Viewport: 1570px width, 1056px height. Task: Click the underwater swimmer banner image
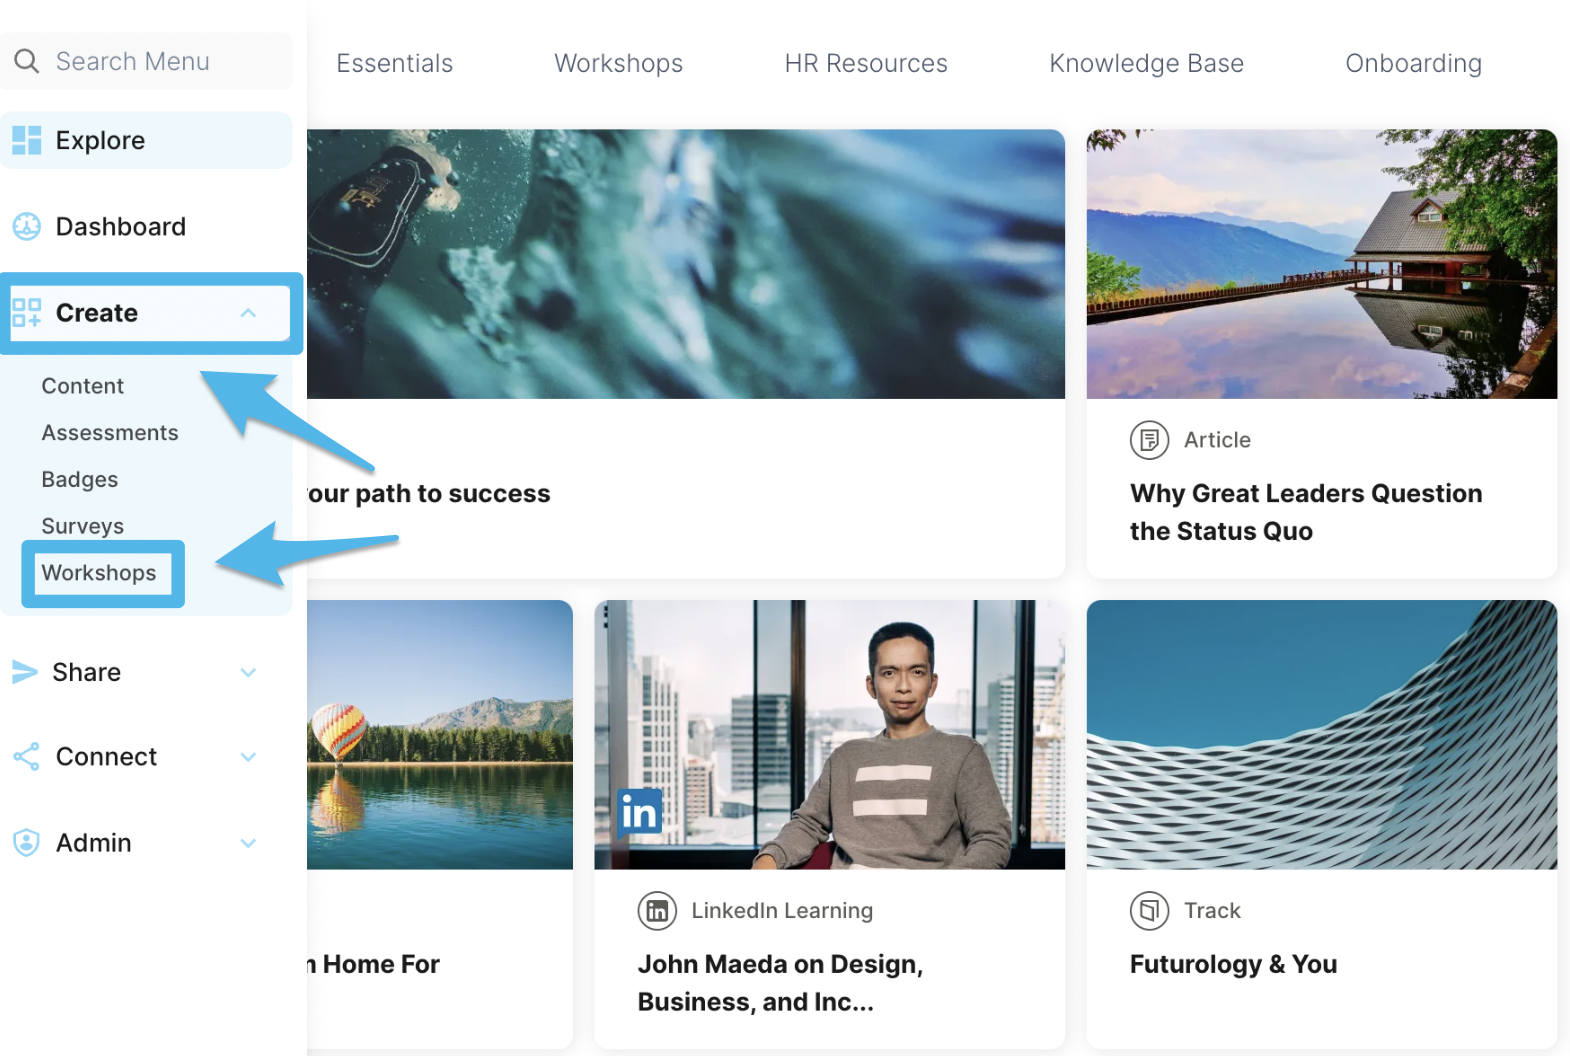686,264
